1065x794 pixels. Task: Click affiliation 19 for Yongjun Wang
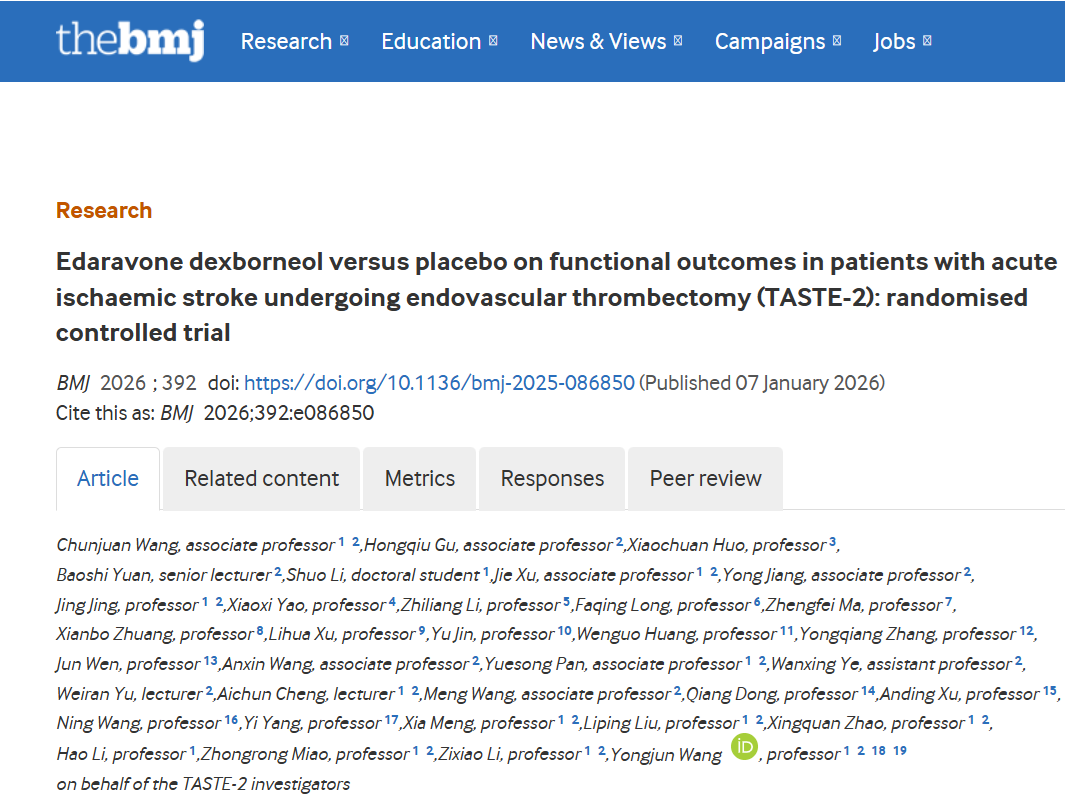[900, 750]
